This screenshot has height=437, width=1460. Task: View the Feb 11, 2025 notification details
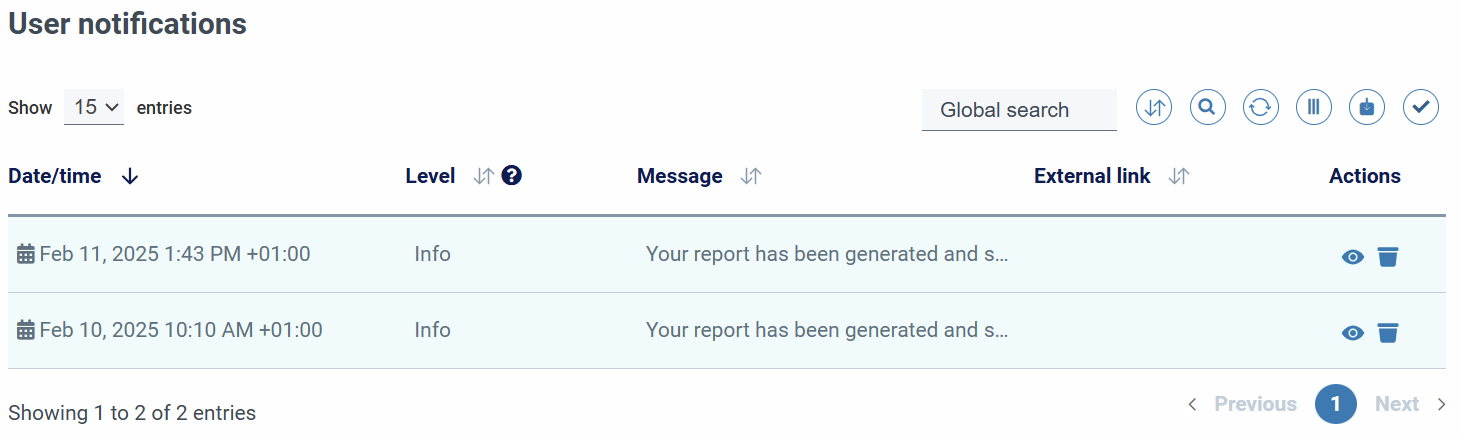pos(1352,257)
